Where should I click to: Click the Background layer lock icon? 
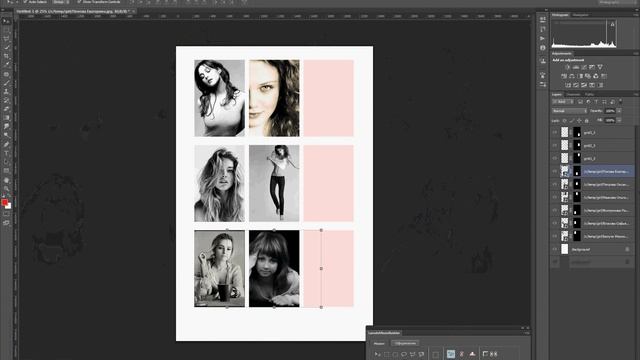pos(627,249)
